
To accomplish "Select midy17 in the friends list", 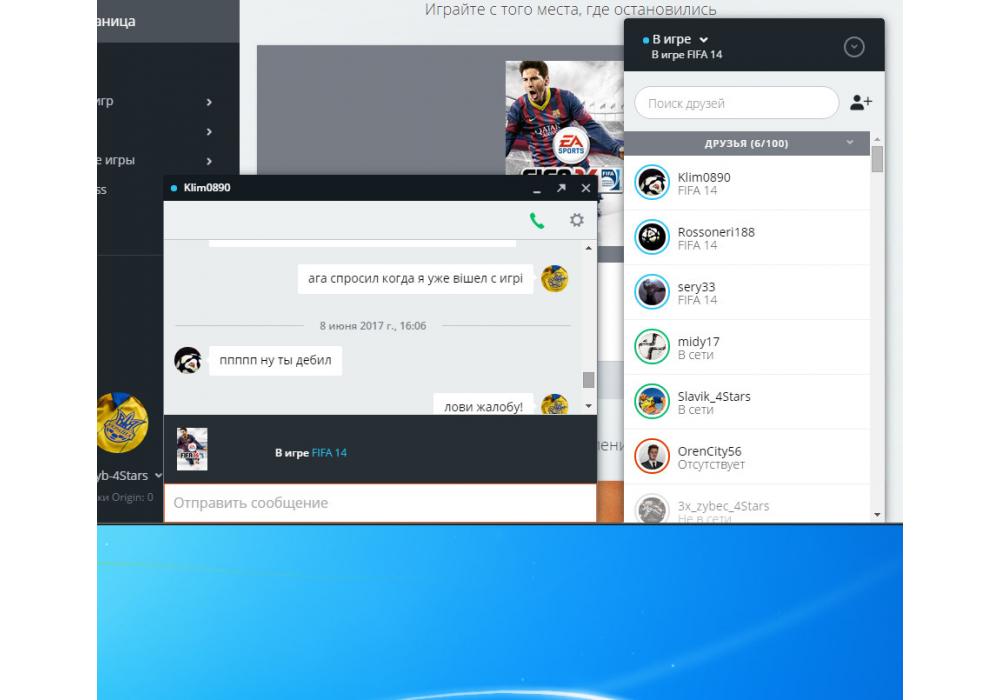I will [698, 347].
